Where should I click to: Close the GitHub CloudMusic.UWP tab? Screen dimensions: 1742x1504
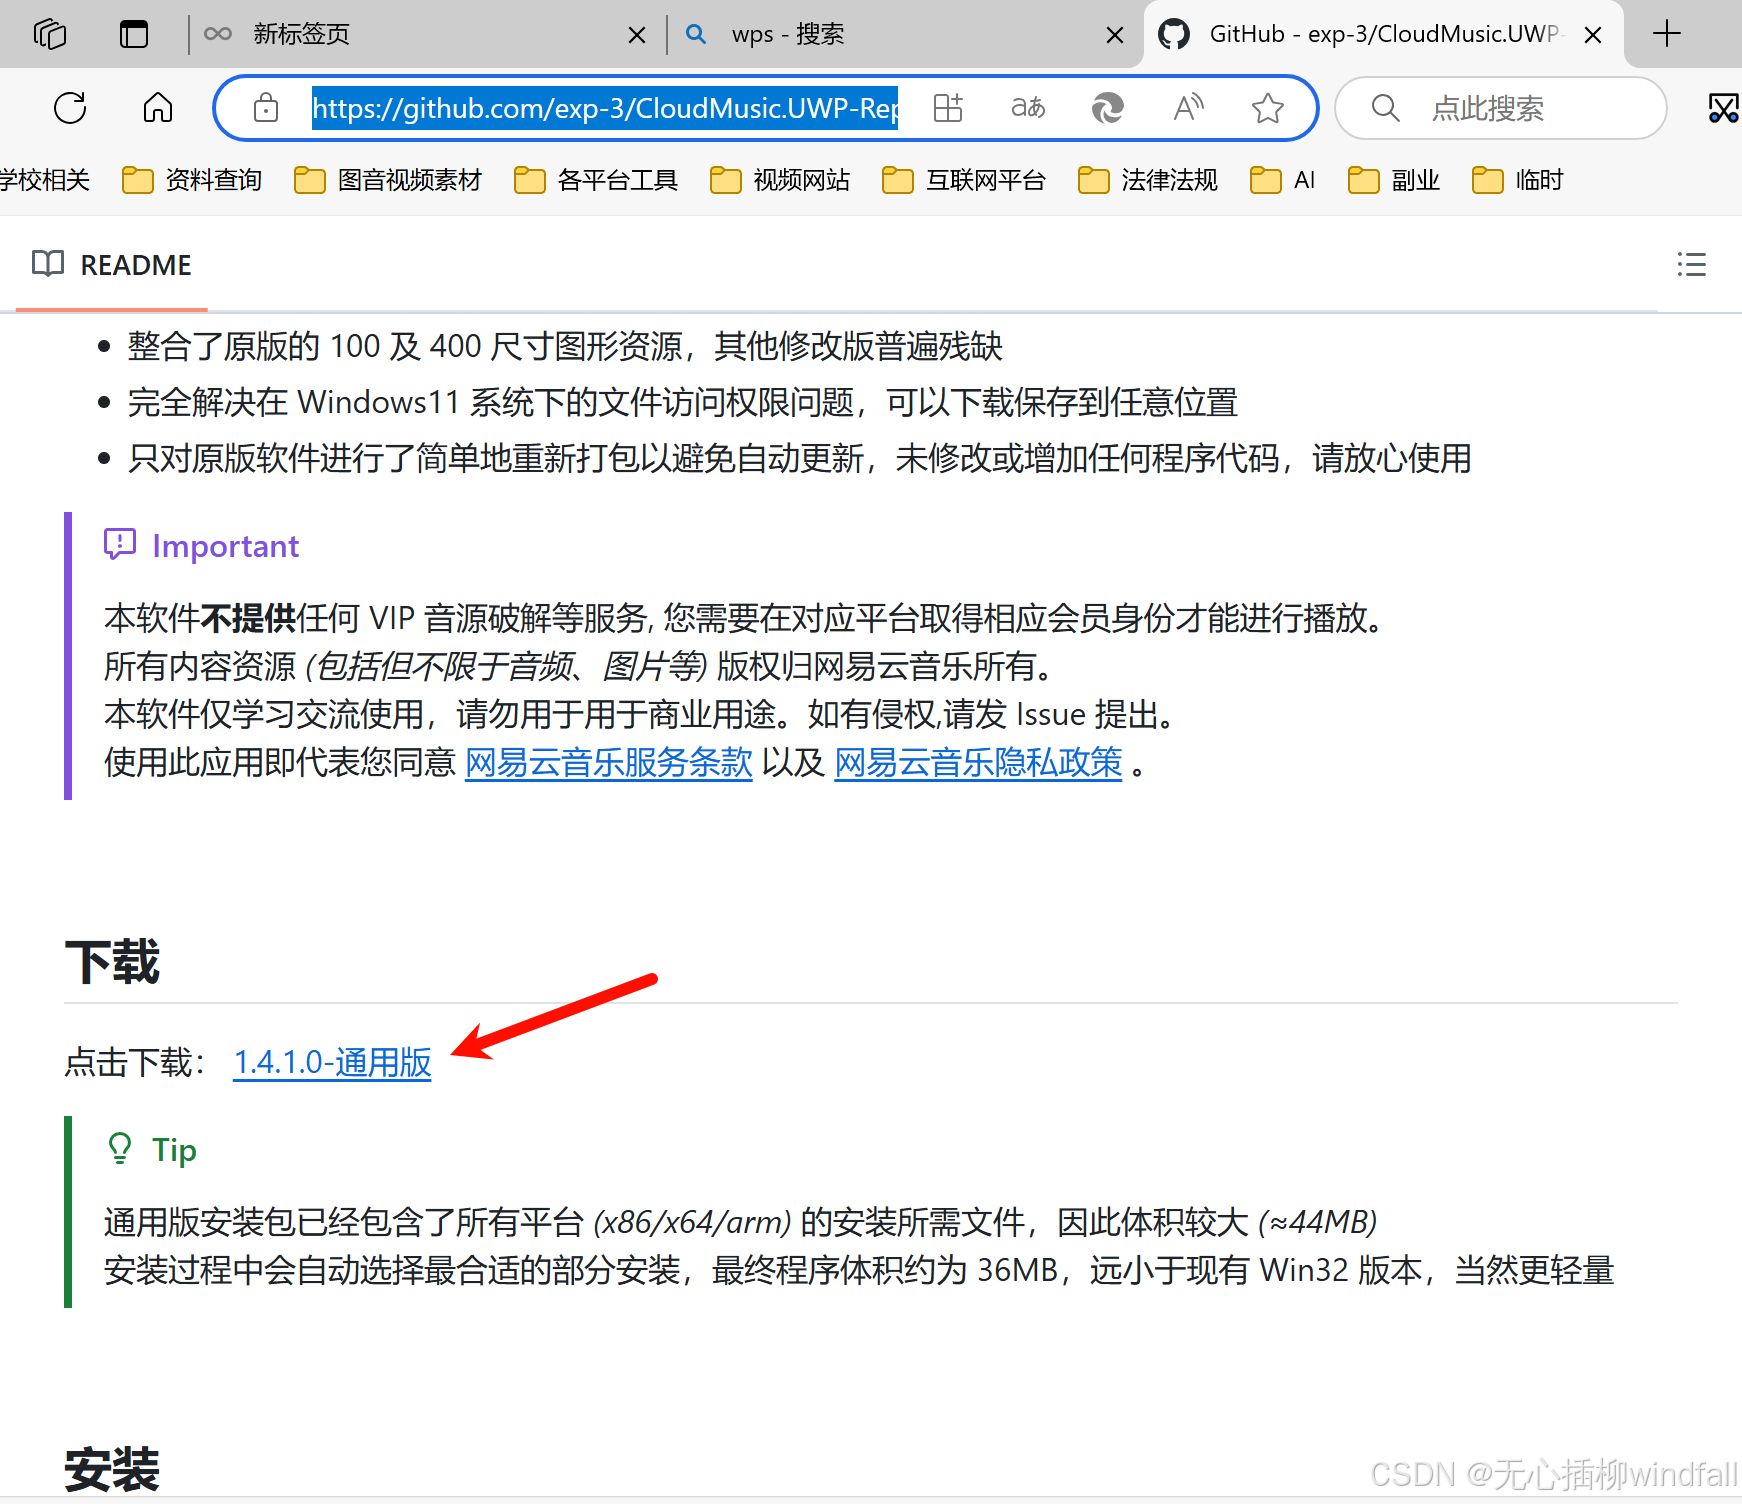(x=1593, y=35)
